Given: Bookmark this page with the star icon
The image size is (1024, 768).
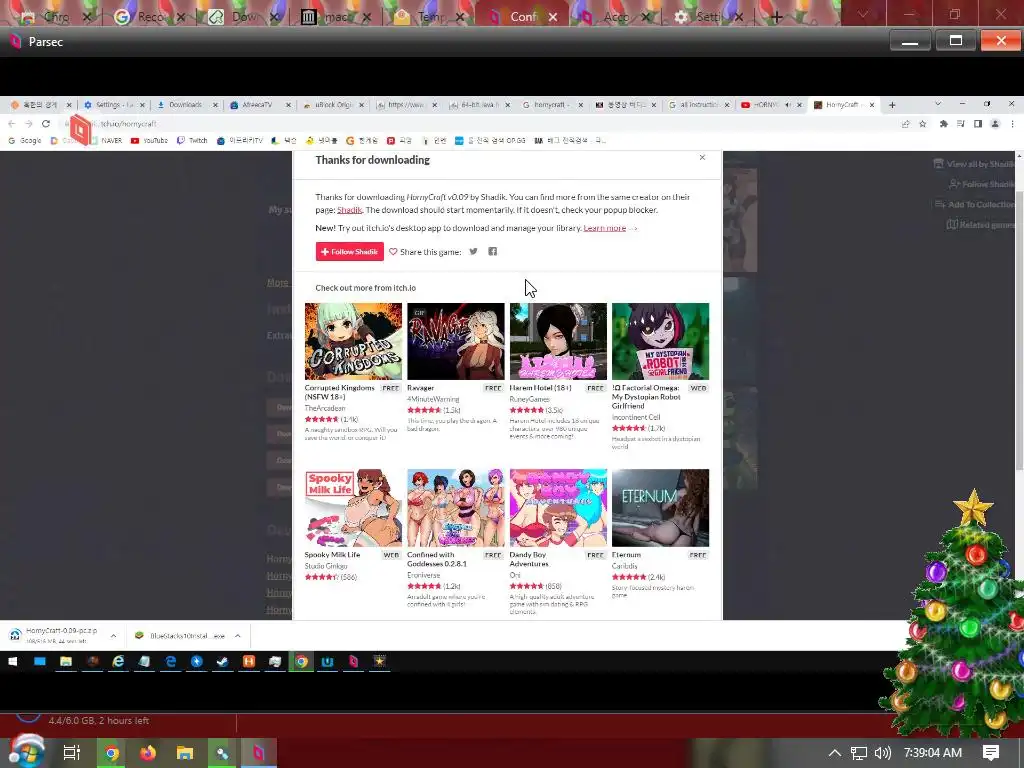Looking at the screenshot, I should click(923, 123).
